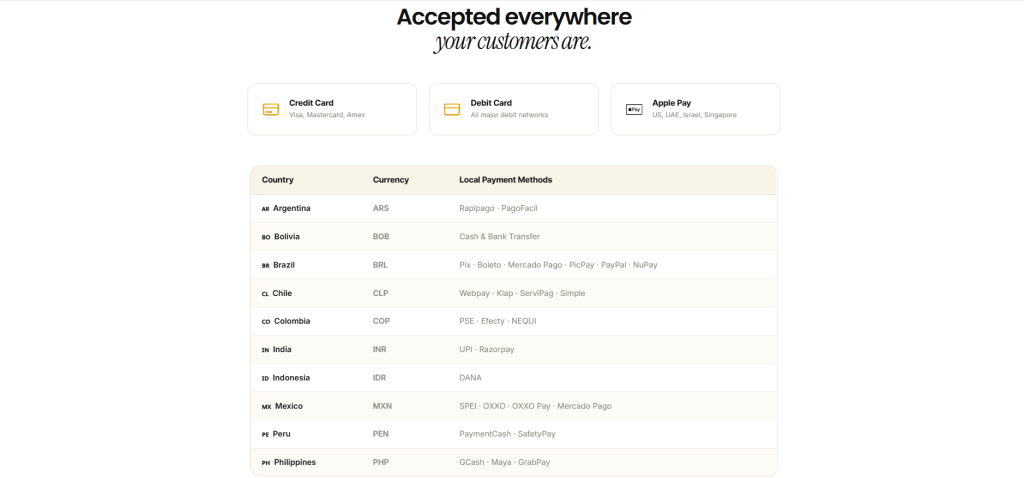Image resolution: width=1024 pixels, height=478 pixels.
Task: Click the AR country code badge
Action: click(265, 209)
